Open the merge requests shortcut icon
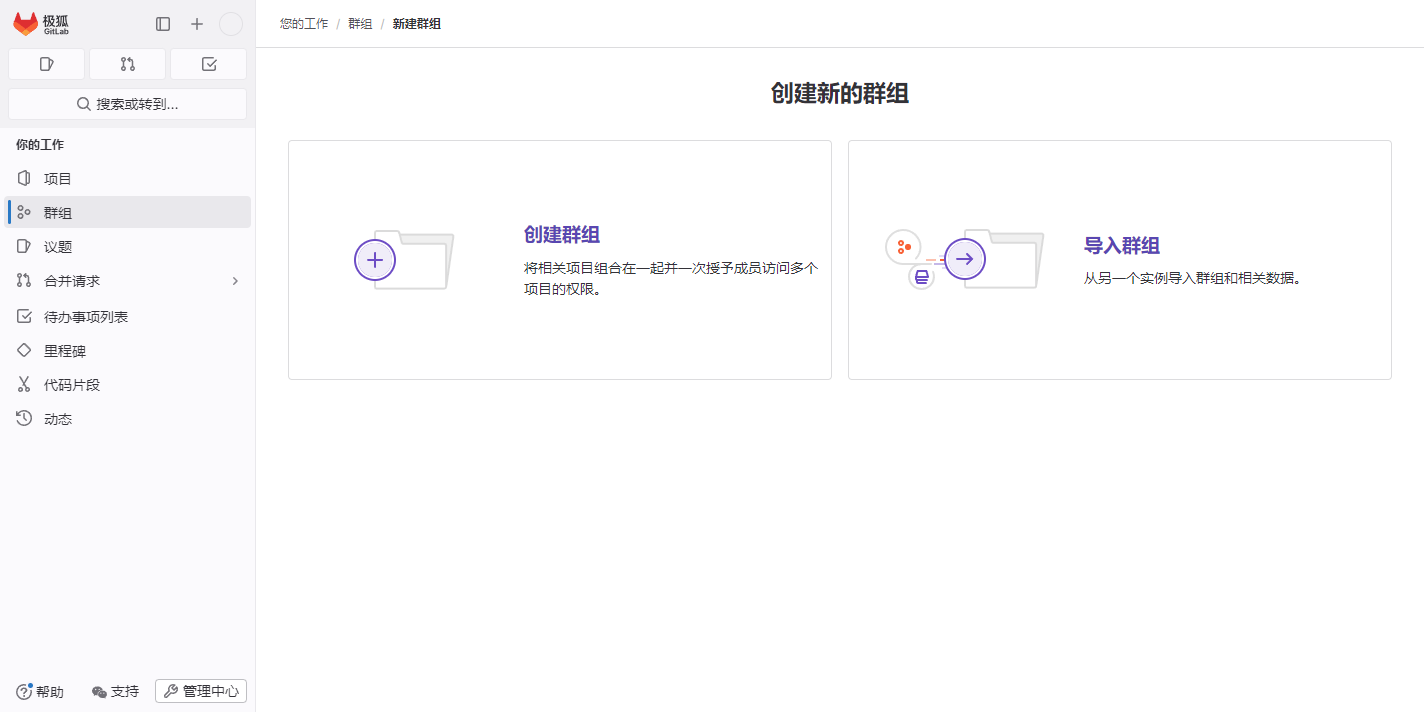Screen dimensions: 1424x712 (x=127, y=63)
